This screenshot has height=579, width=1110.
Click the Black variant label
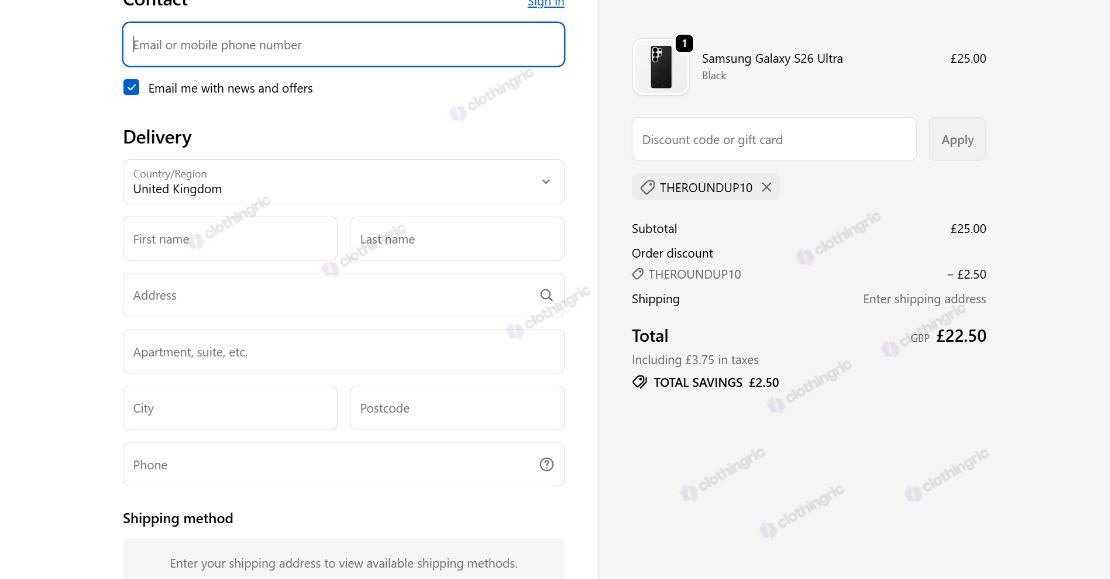[714, 76]
